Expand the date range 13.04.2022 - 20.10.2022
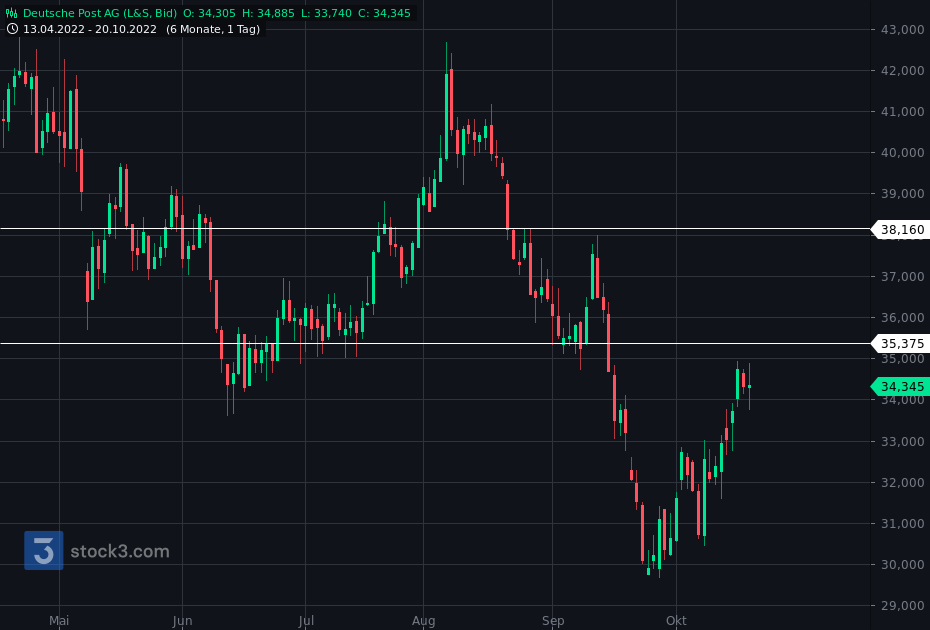Screen dimensions: 930x630 pos(90,29)
